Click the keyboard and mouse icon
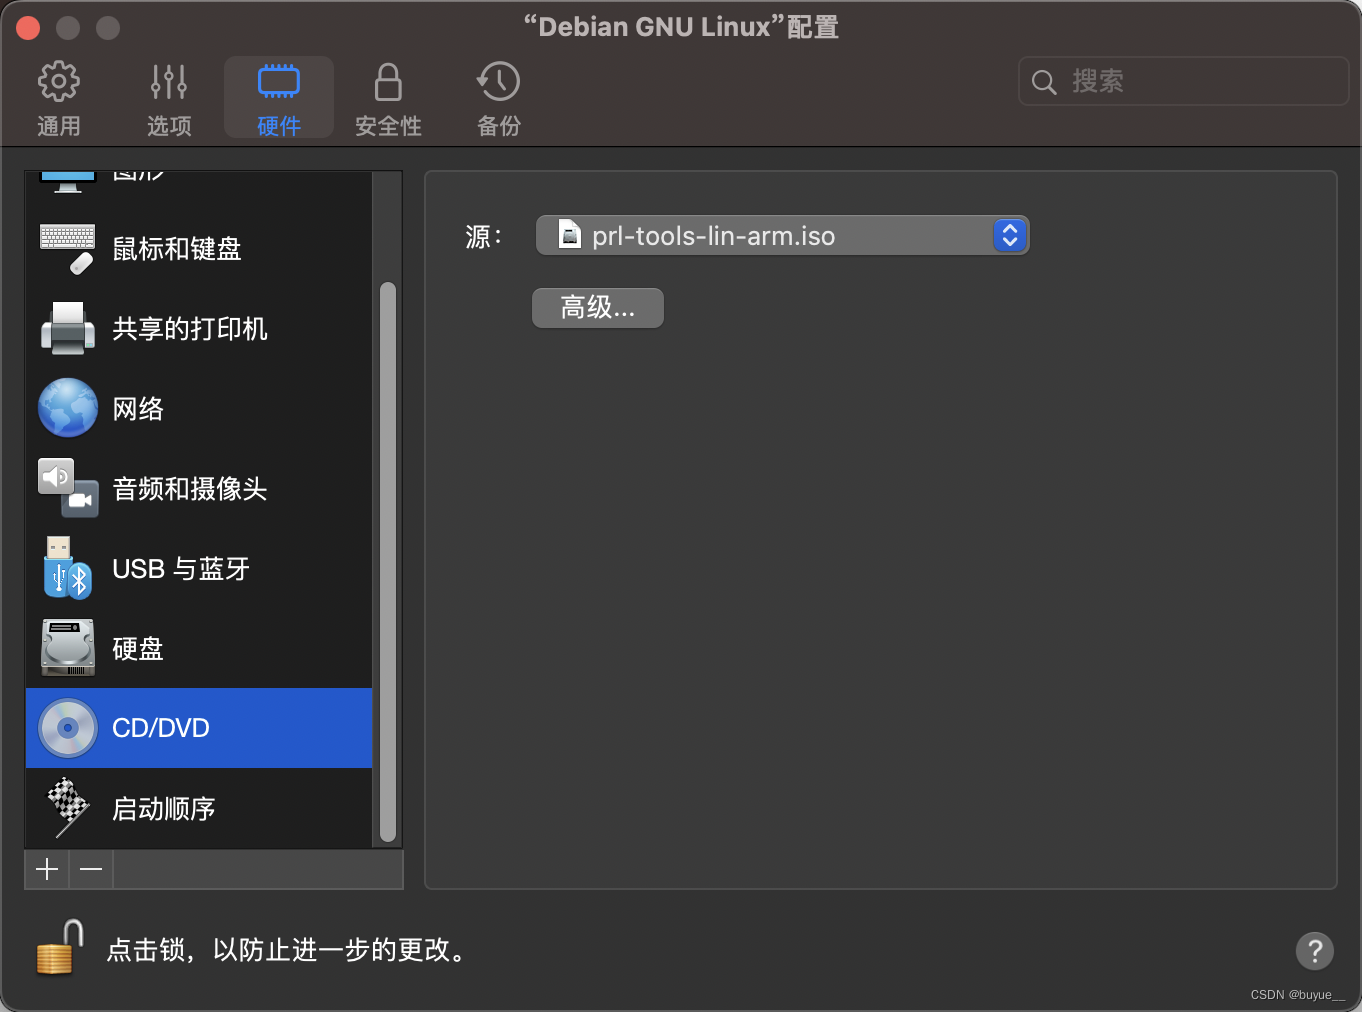Viewport: 1362px width, 1012px height. [x=68, y=248]
